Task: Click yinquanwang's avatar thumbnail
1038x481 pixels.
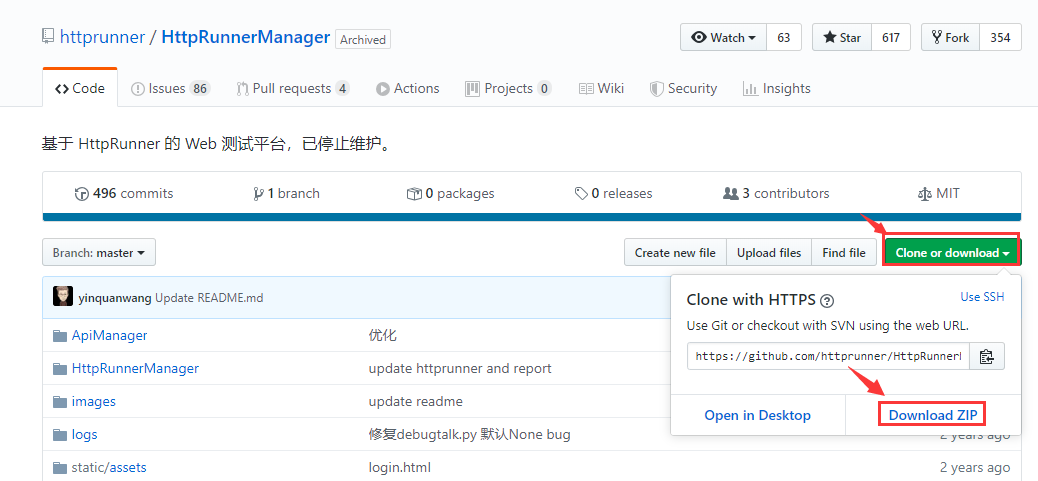Action: pyautogui.click(x=63, y=296)
